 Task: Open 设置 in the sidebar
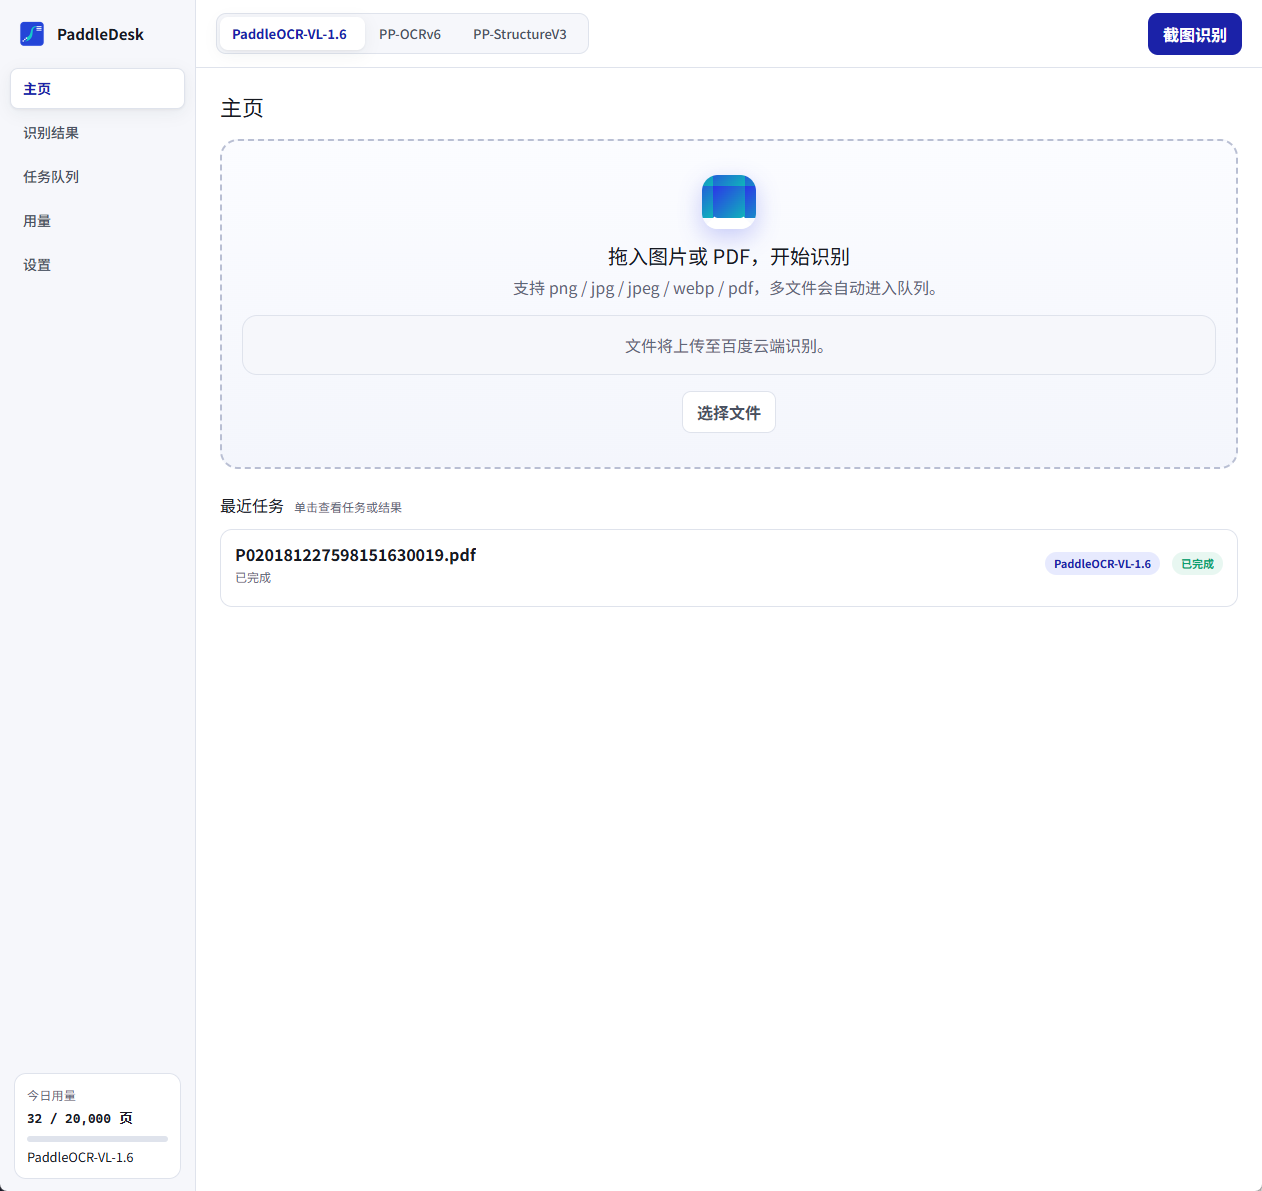(97, 265)
